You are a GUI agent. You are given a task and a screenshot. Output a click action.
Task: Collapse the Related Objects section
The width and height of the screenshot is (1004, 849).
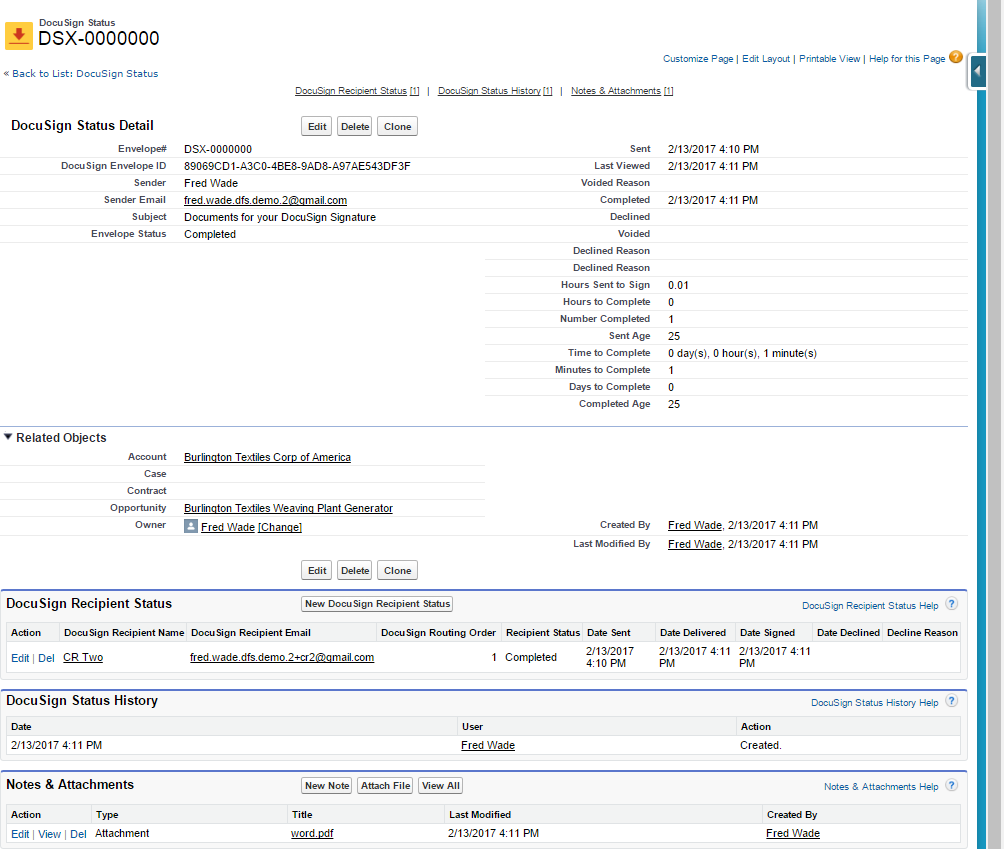[x=9, y=438]
